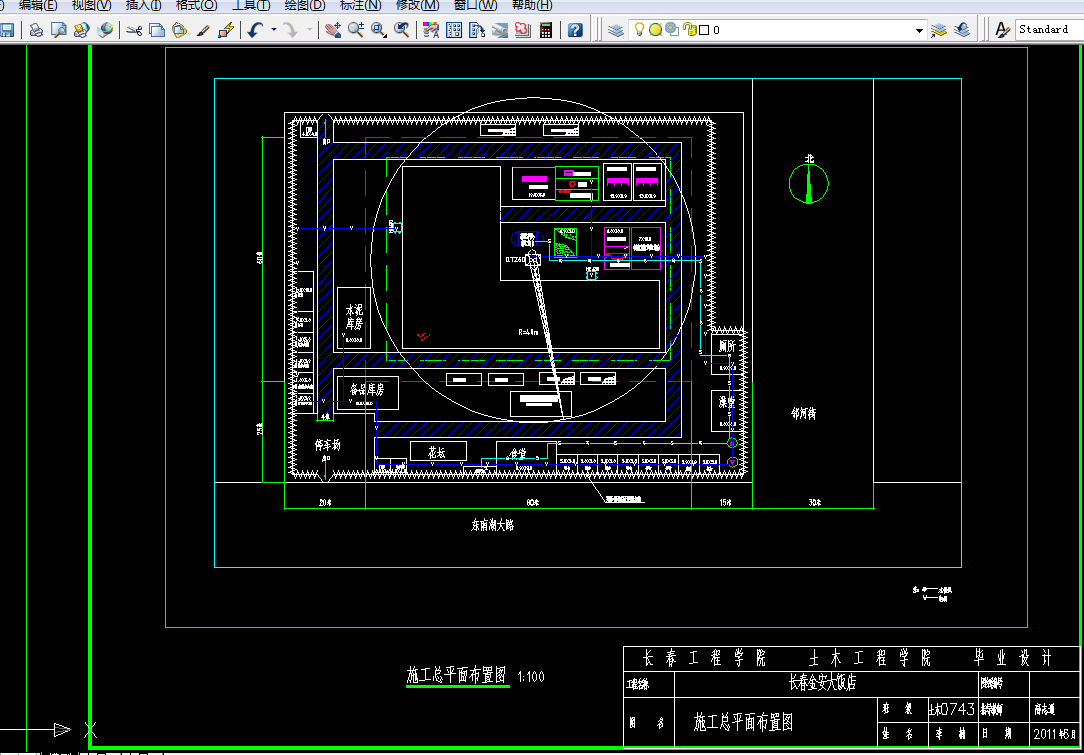This screenshot has width=1084, height=755.
Task: Click the Undo arrow icon
Action: pyautogui.click(x=256, y=30)
